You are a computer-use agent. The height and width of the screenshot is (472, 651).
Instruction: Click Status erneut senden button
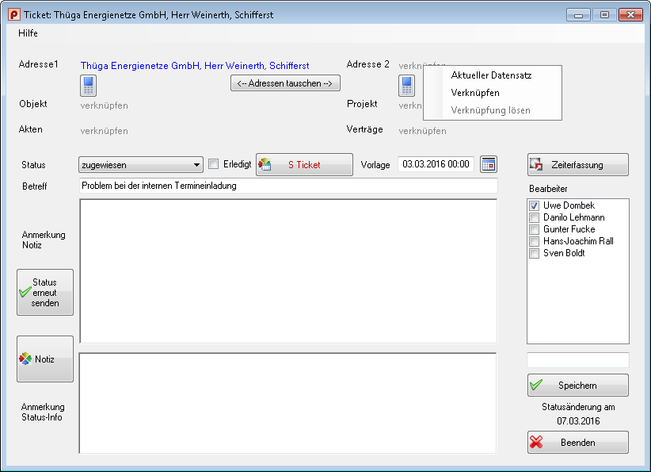coord(45,292)
